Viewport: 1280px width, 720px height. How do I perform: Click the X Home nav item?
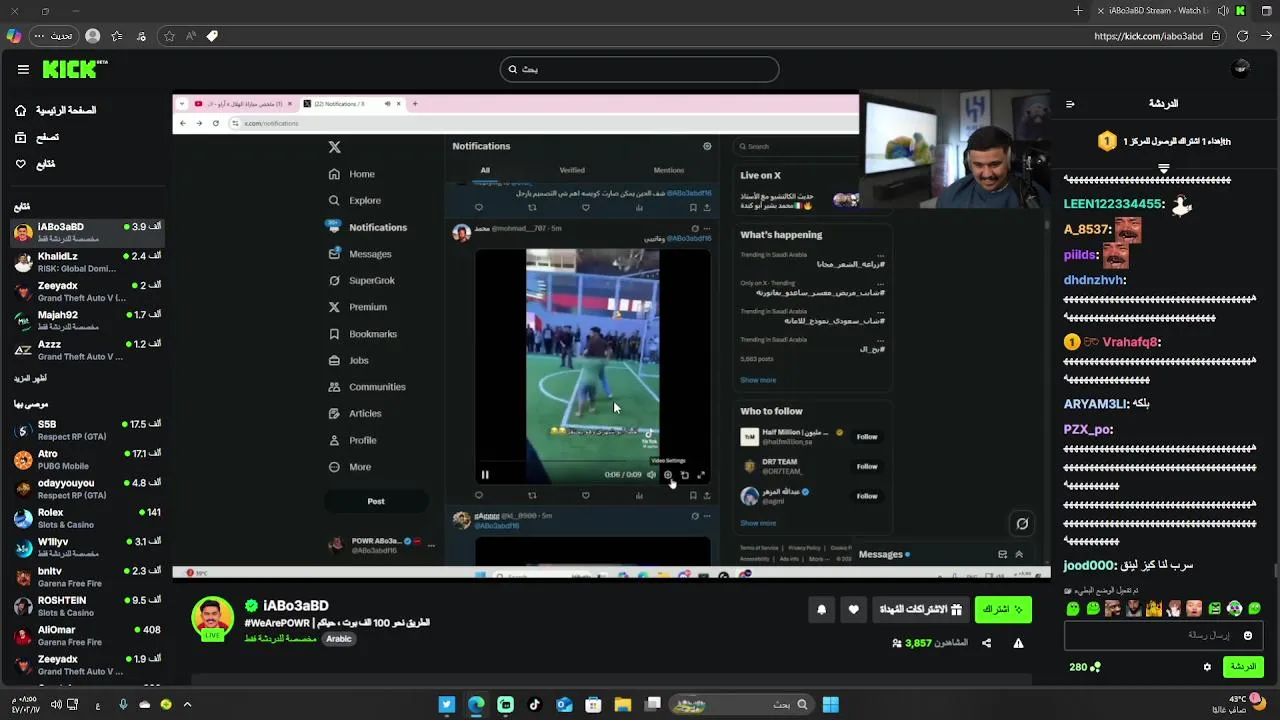[x=351, y=174]
